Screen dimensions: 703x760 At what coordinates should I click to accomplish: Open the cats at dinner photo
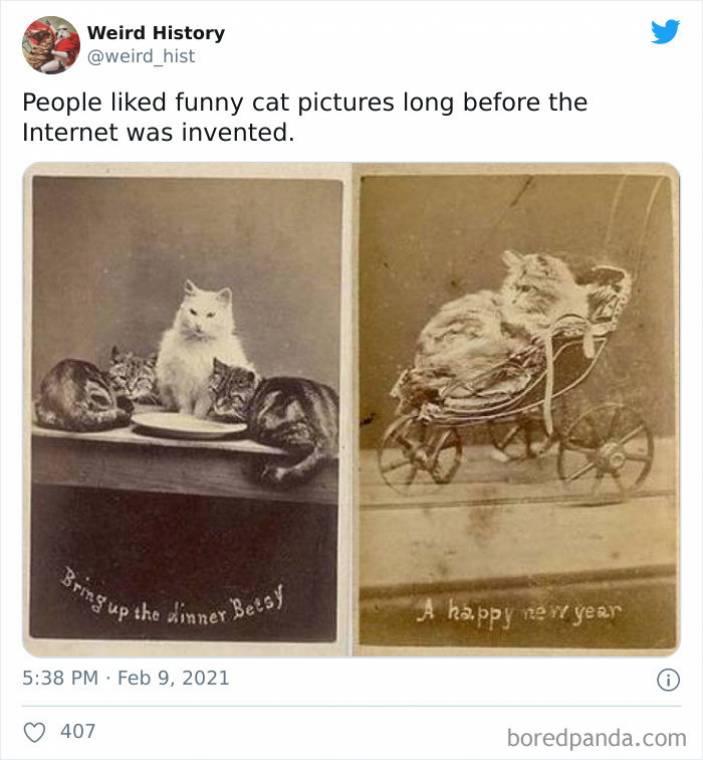click(187, 410)
